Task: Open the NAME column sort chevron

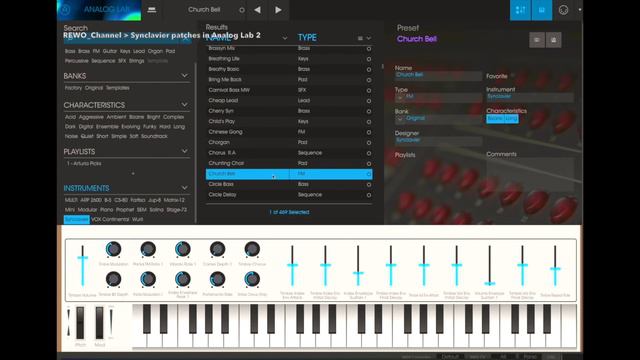Action: (285, 38)
